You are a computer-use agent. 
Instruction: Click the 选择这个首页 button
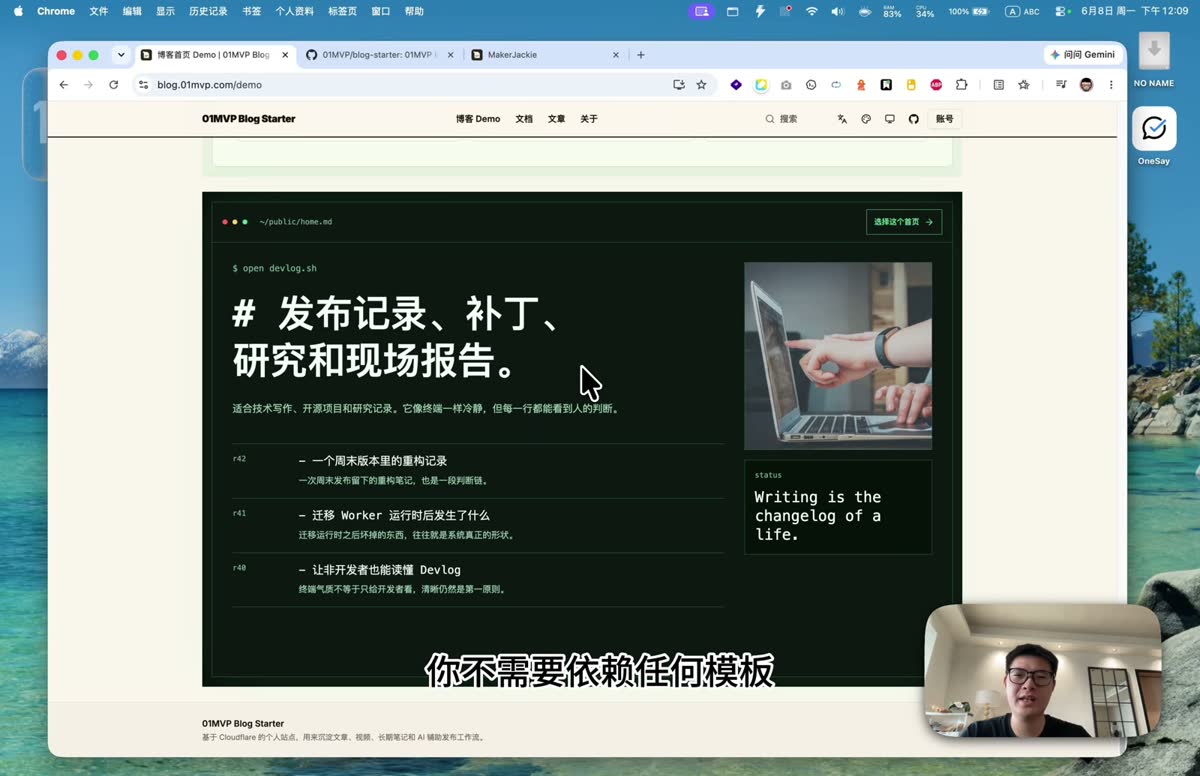pyautogui.click(x=904, y=222)
